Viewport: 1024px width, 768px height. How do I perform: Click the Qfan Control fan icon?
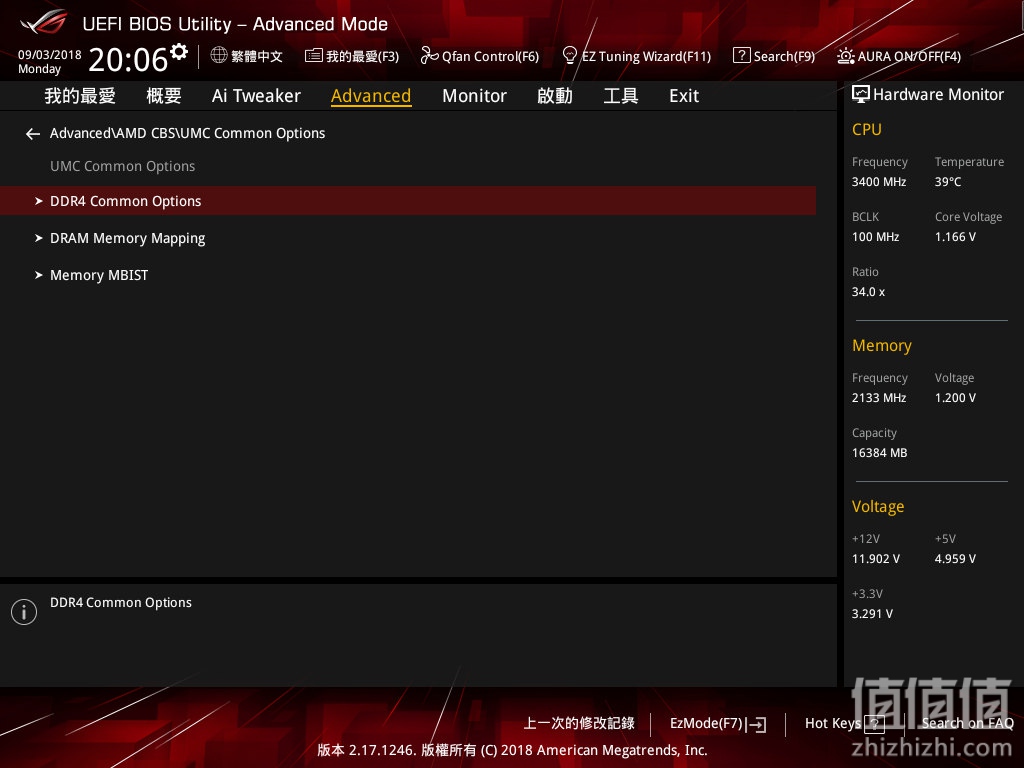pyautogui.click(x=429, y=56)
